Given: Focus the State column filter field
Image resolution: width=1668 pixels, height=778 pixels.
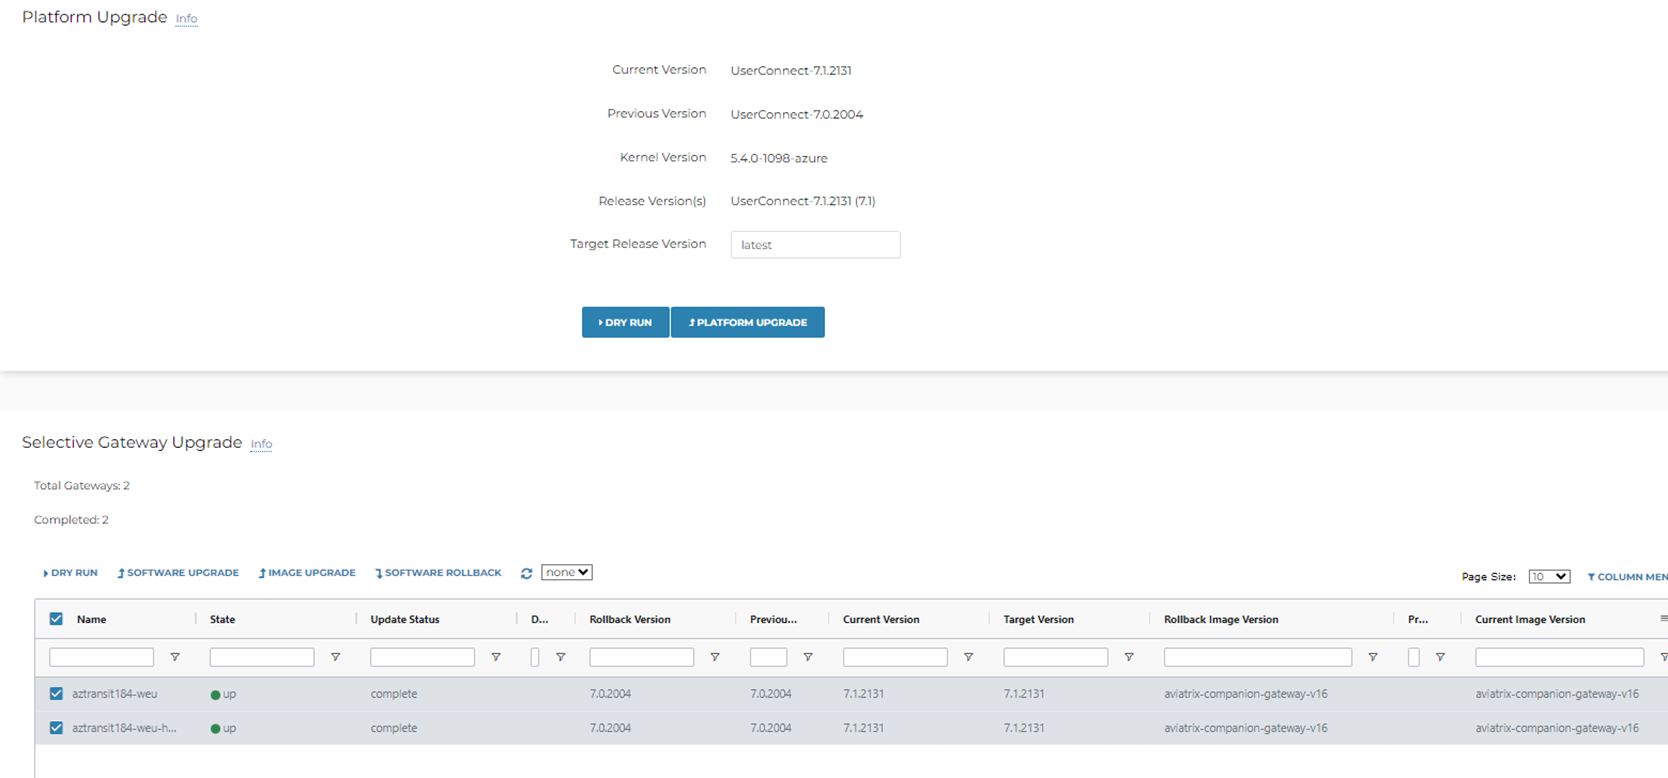Looking at the screenshot, I should 262,657.
